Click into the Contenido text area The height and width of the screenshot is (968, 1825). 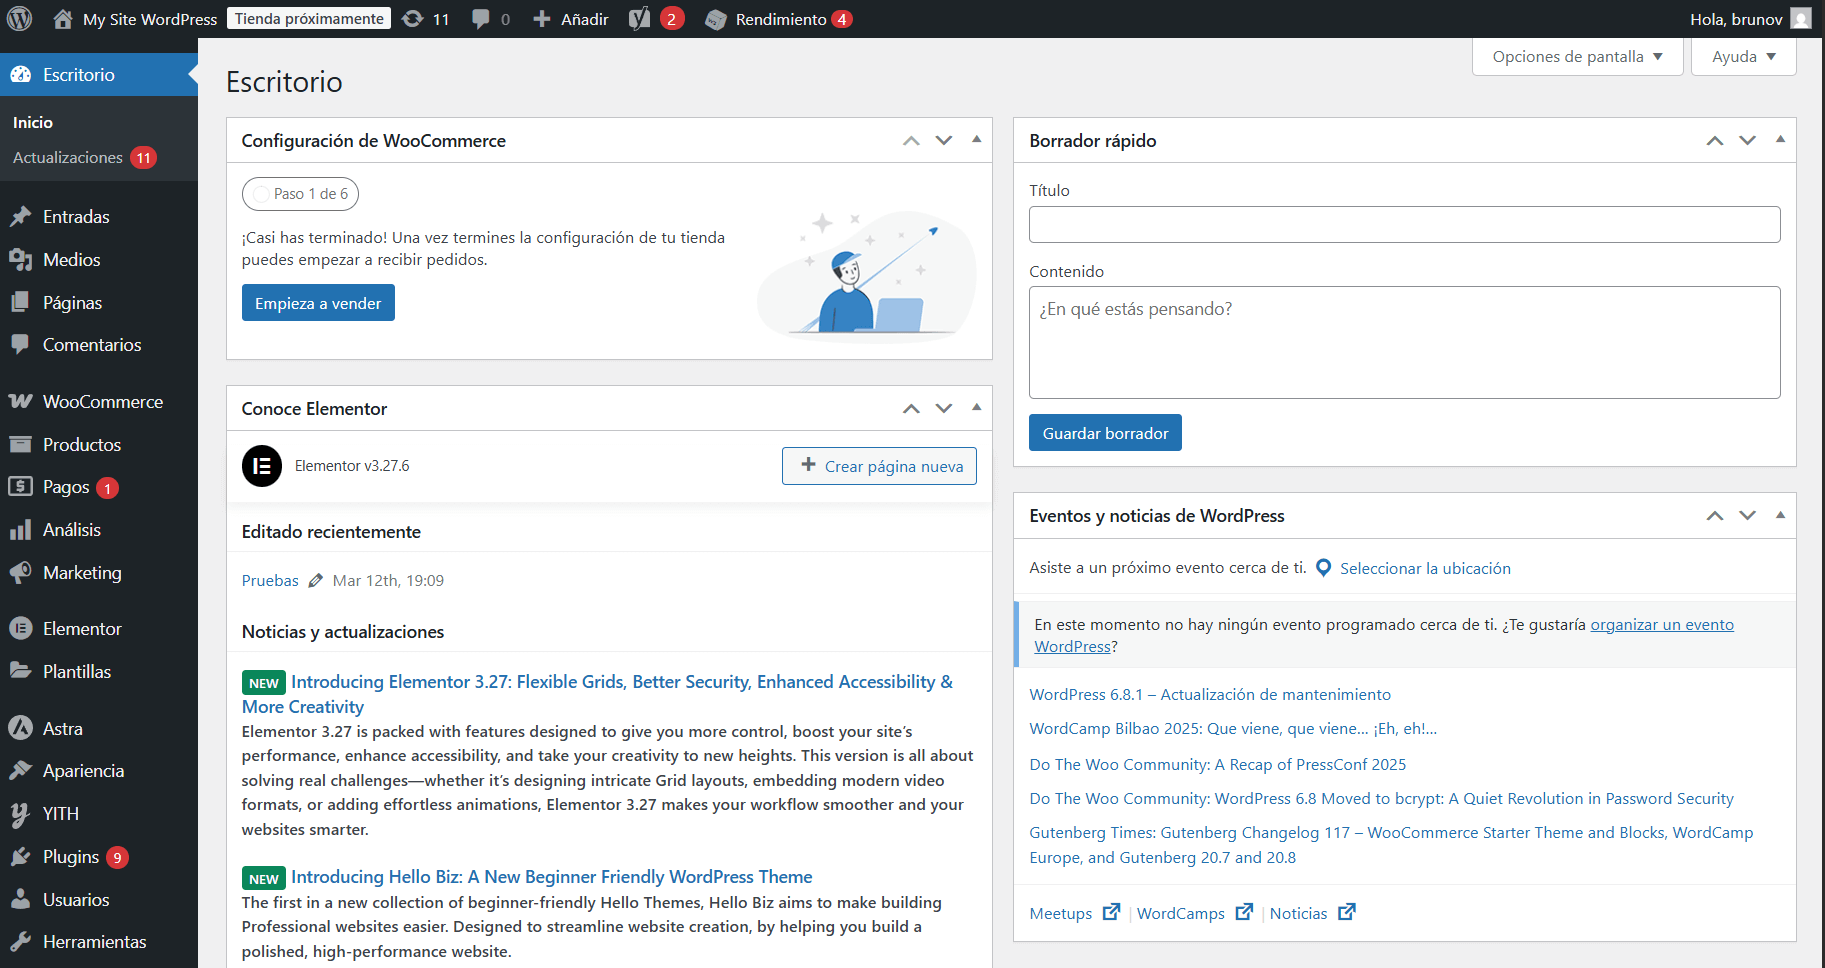coord(1404,343)
